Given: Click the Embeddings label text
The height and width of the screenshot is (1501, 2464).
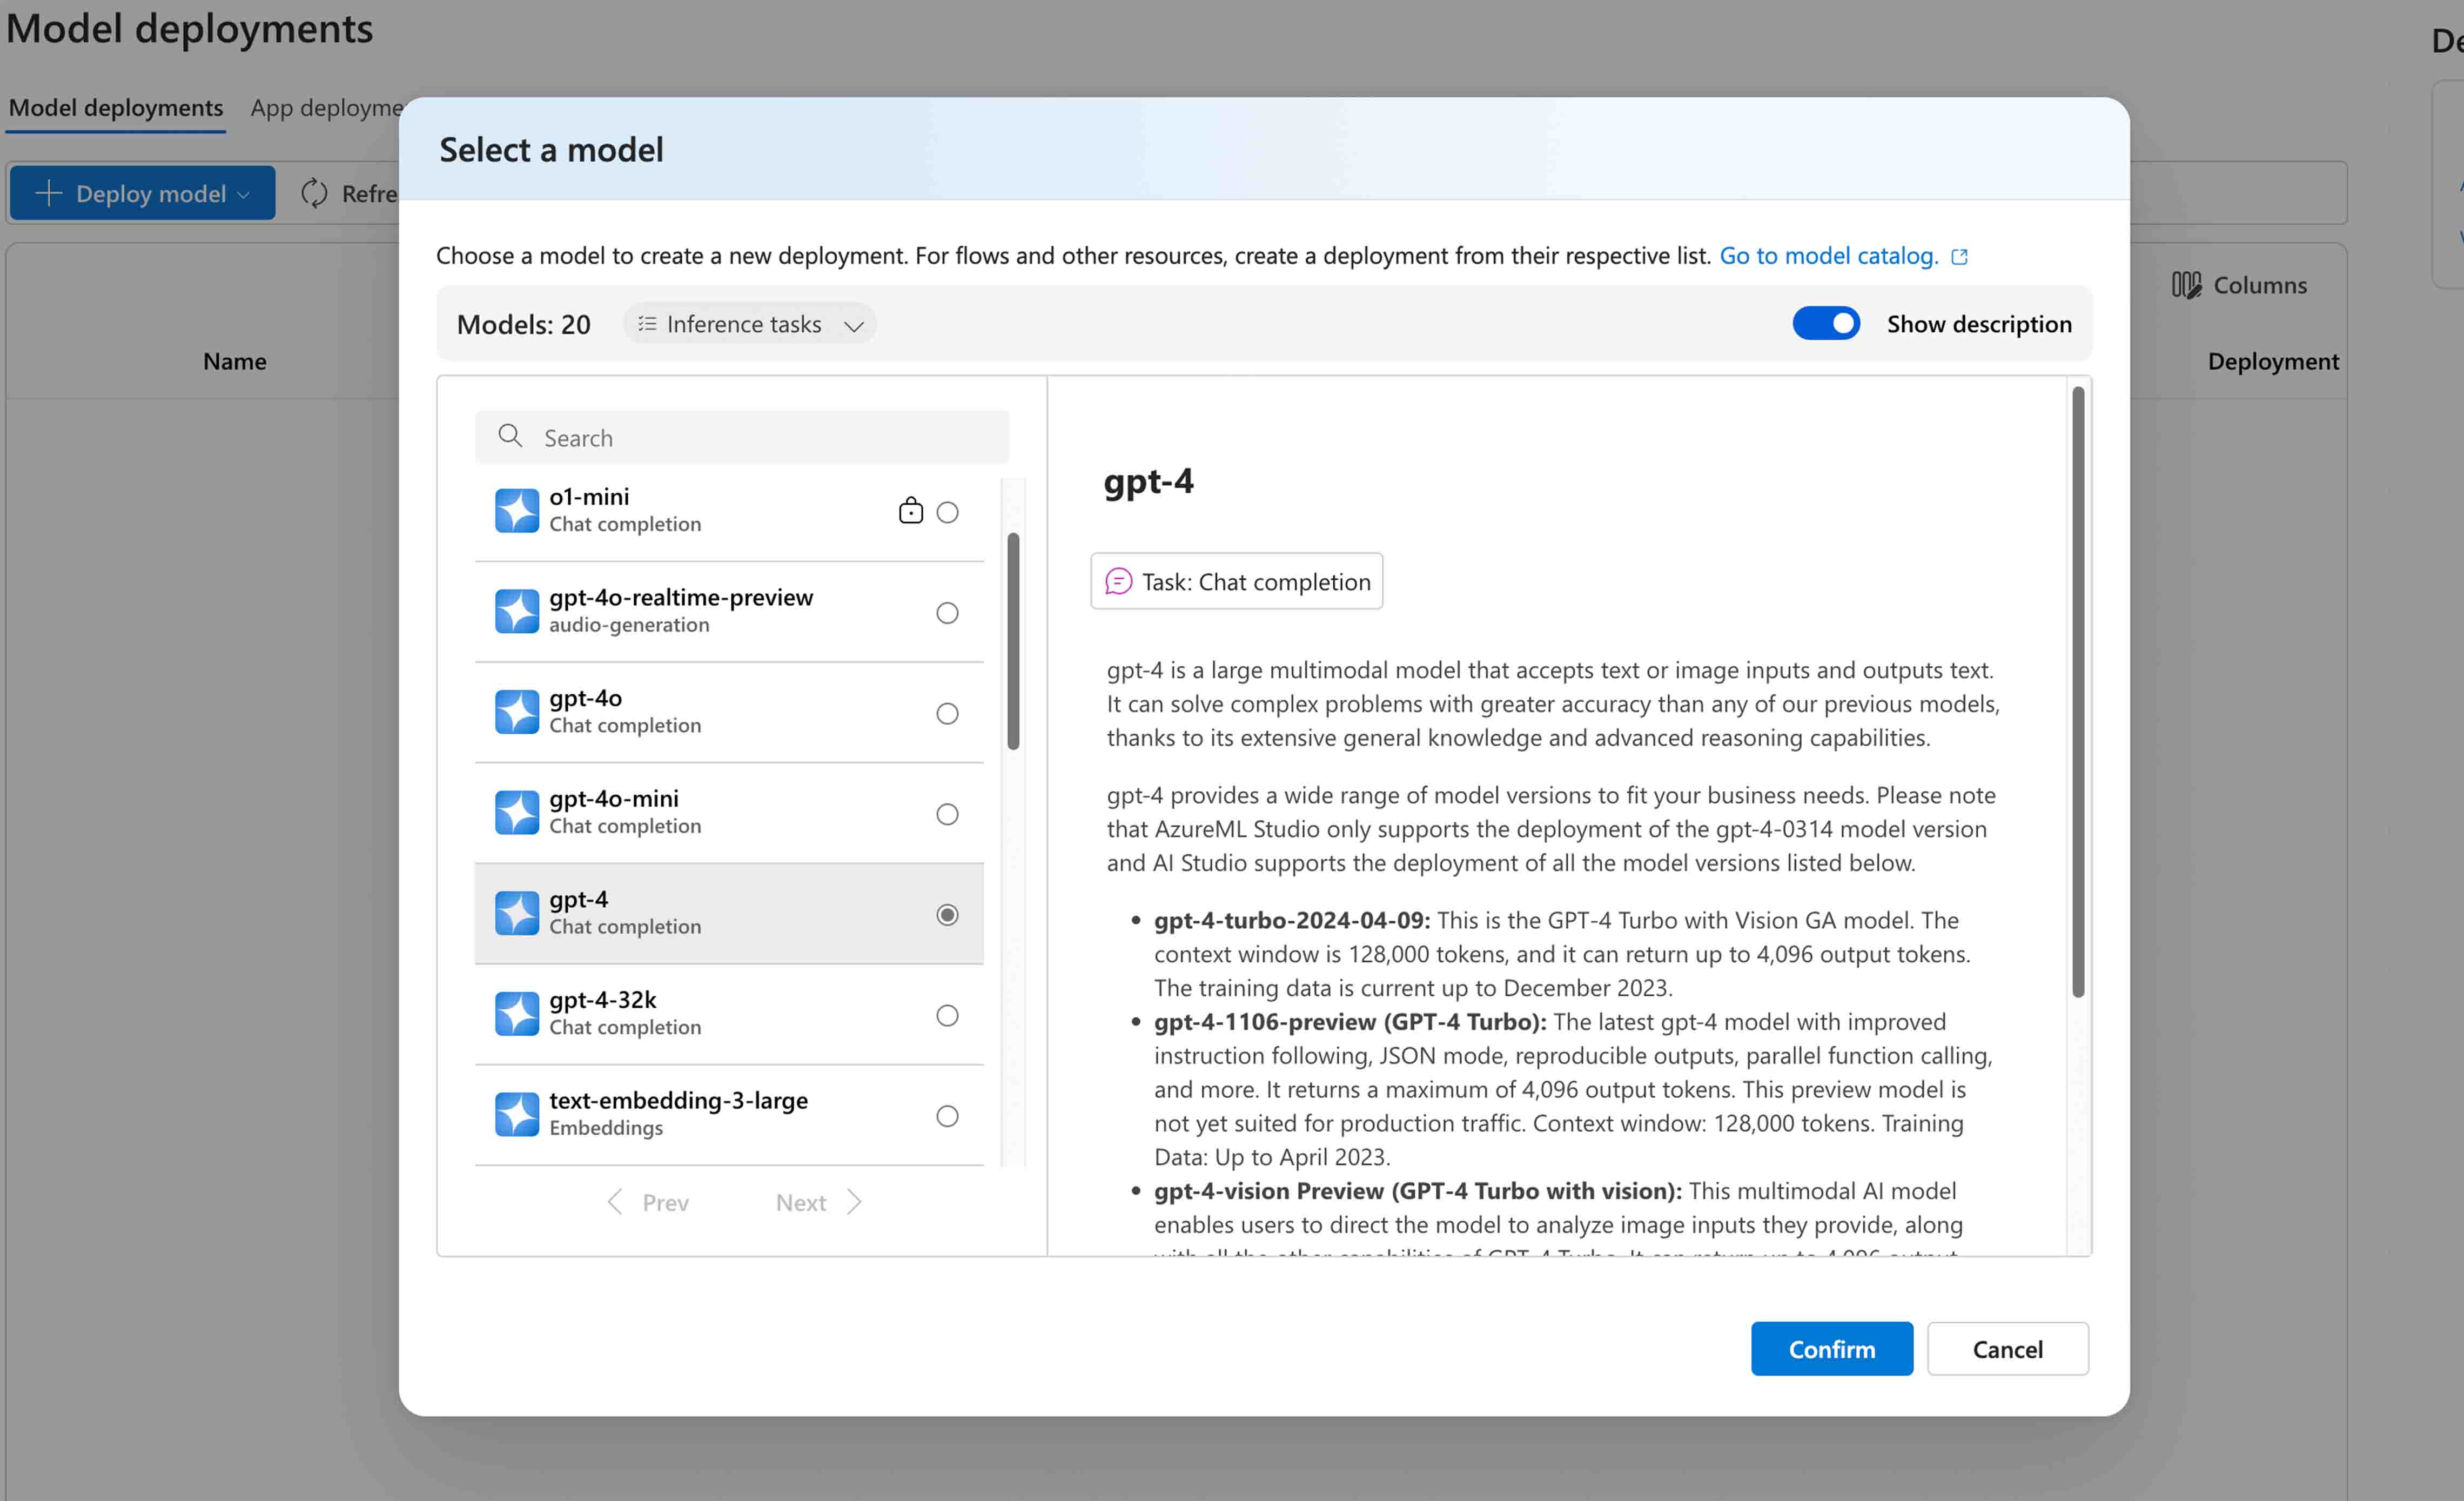Looking at the screenshot, I should pyautogui.click(x=606, y=1128).
